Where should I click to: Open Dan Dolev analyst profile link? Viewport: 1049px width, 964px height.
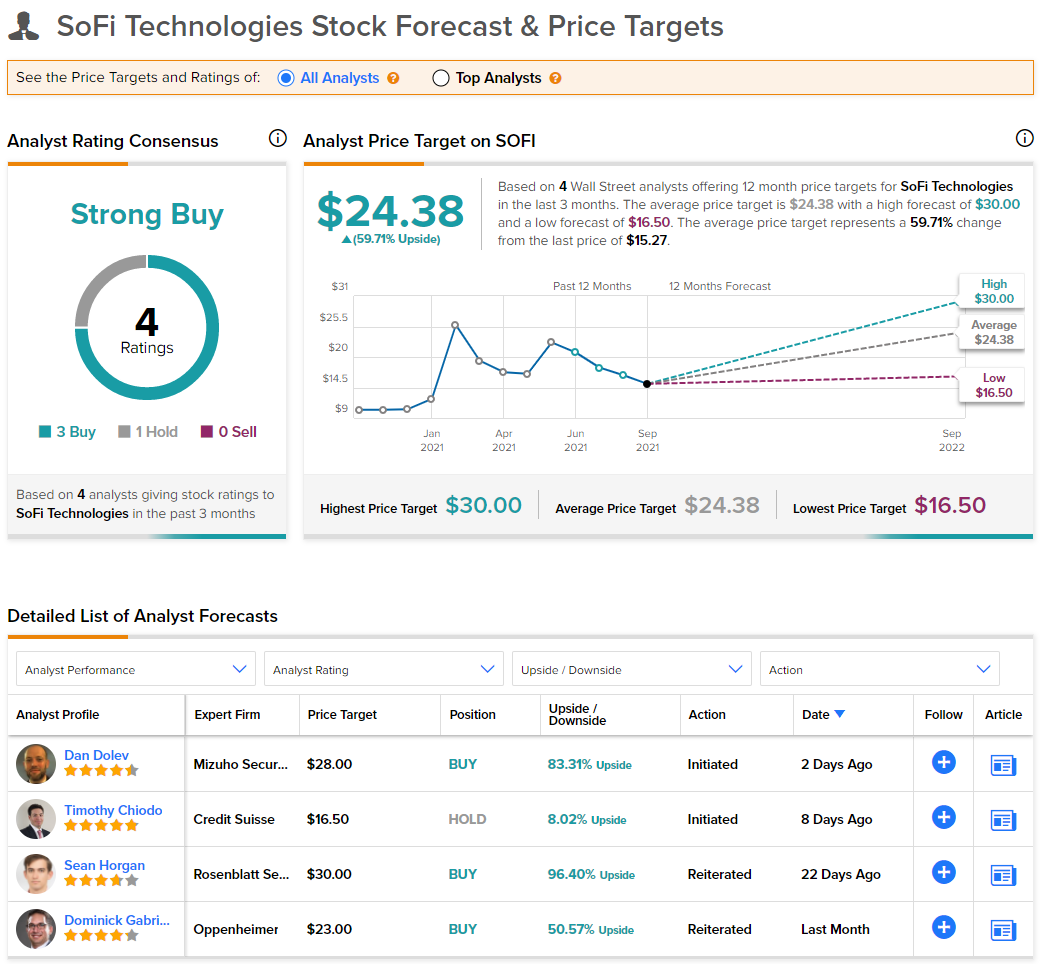[96, 755]
